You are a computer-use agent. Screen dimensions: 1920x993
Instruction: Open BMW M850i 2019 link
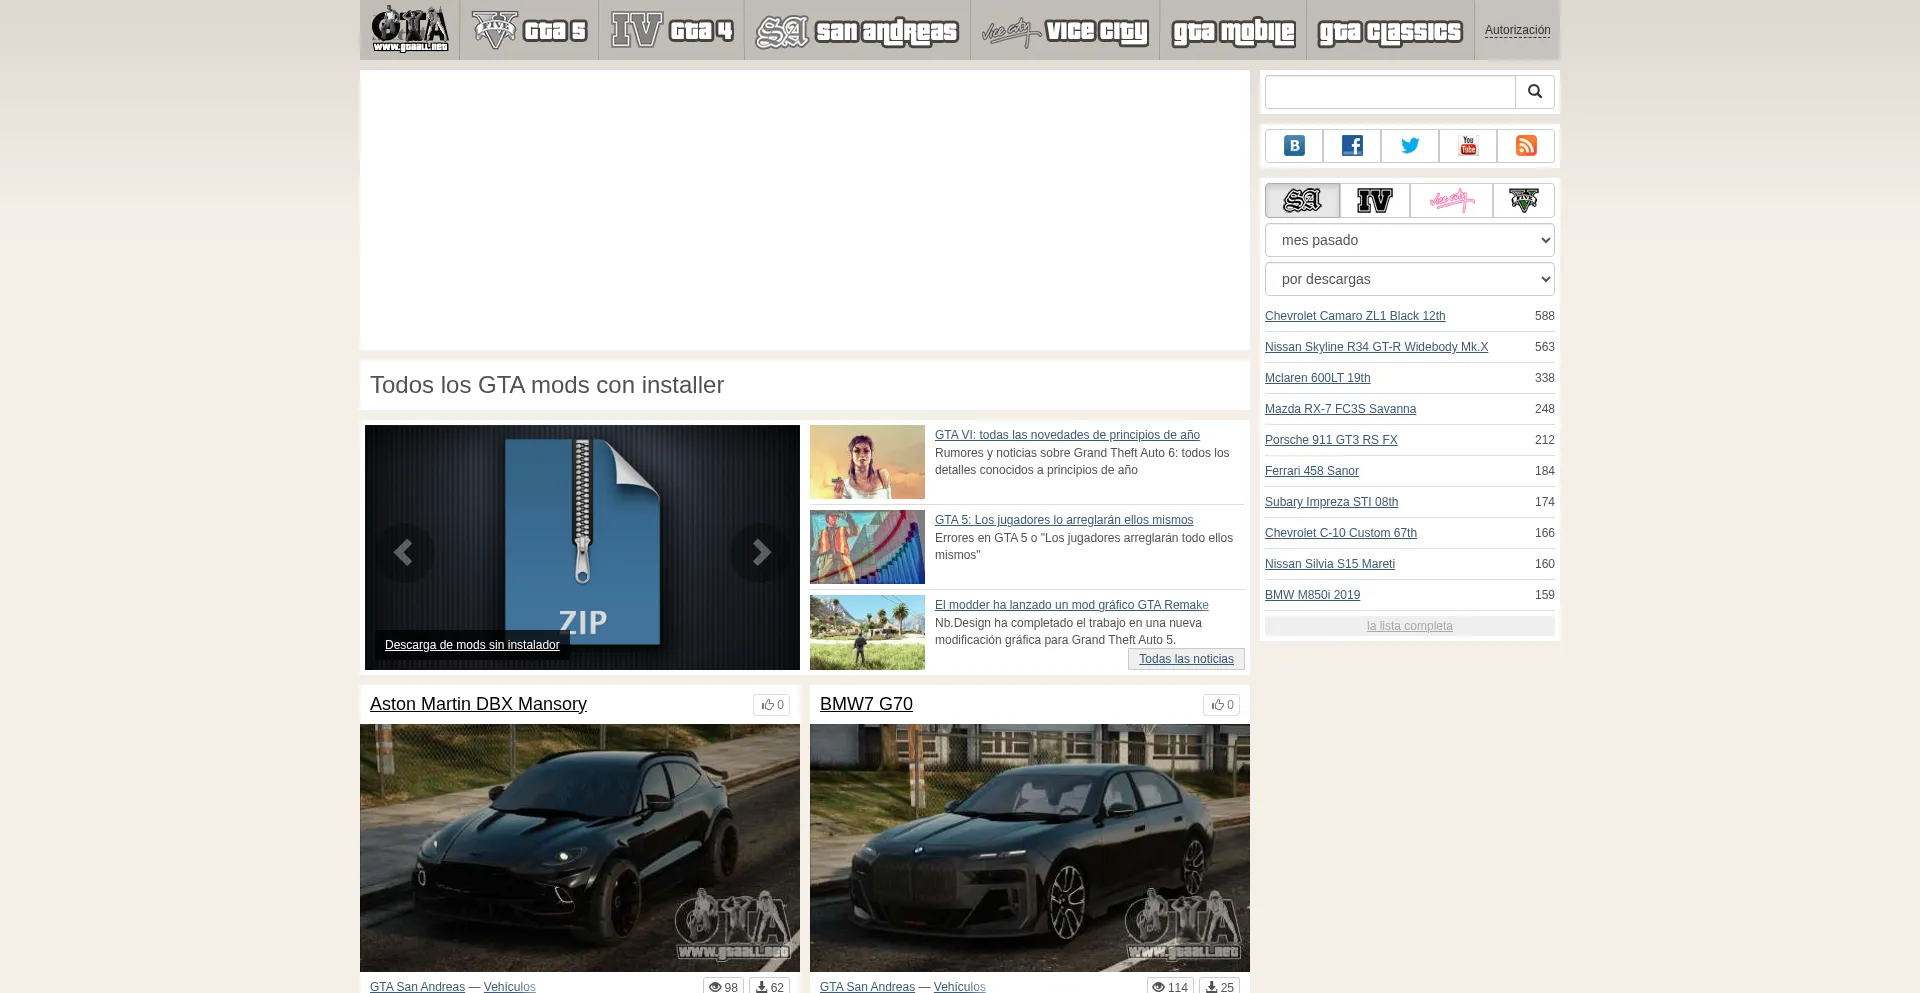tap(1312, 595)
